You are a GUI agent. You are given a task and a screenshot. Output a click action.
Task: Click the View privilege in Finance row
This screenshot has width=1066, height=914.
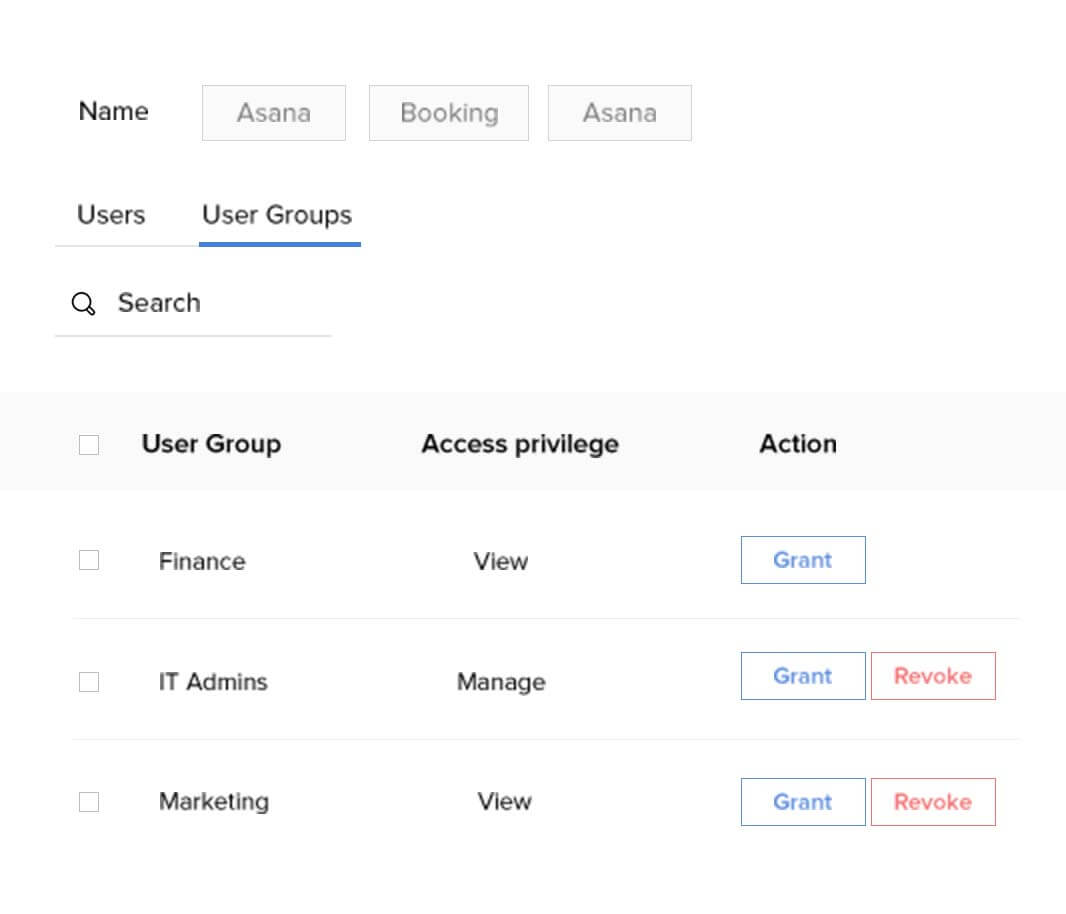tap(500, 561)
